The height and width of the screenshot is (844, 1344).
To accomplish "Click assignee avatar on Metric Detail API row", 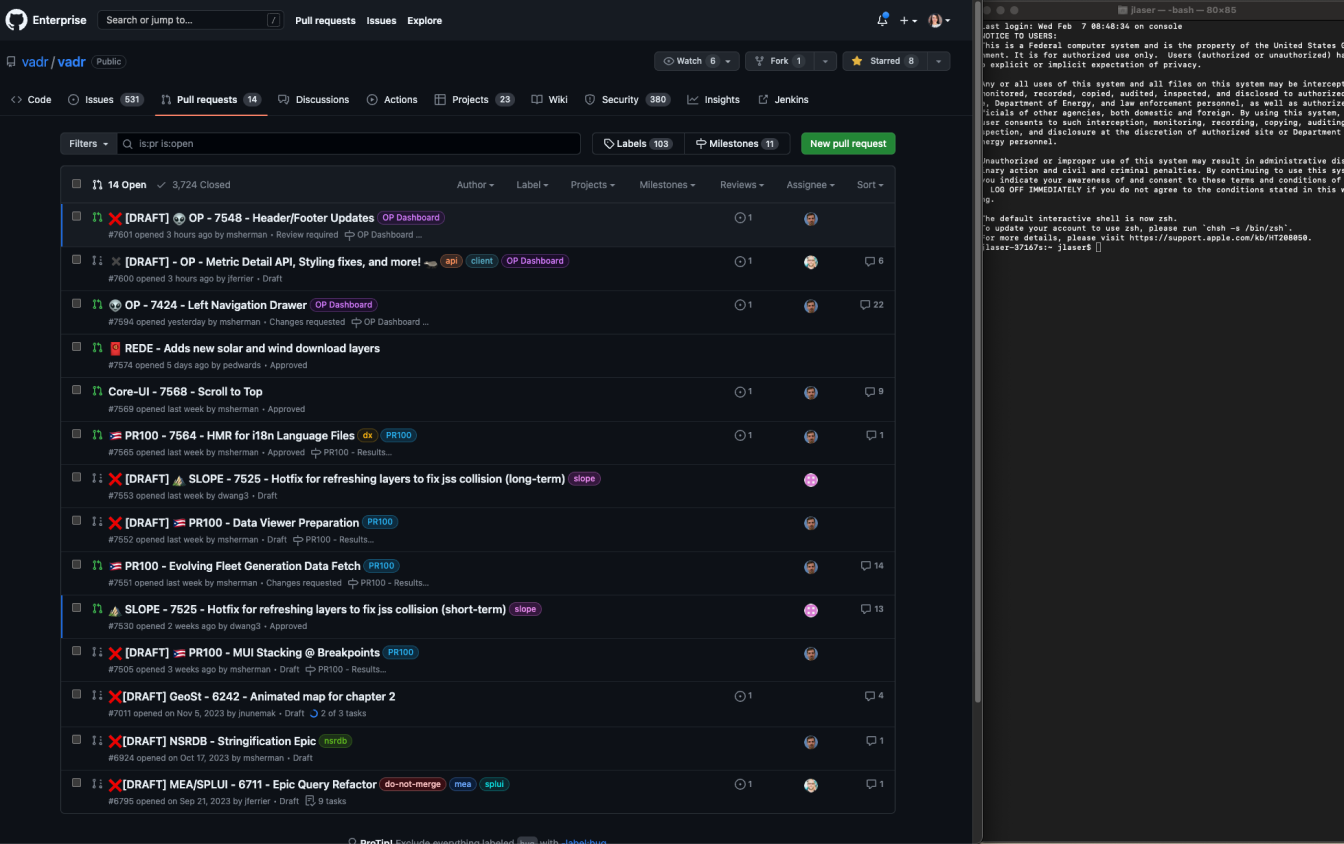I will pyautogui.click(x=811, y=262).
